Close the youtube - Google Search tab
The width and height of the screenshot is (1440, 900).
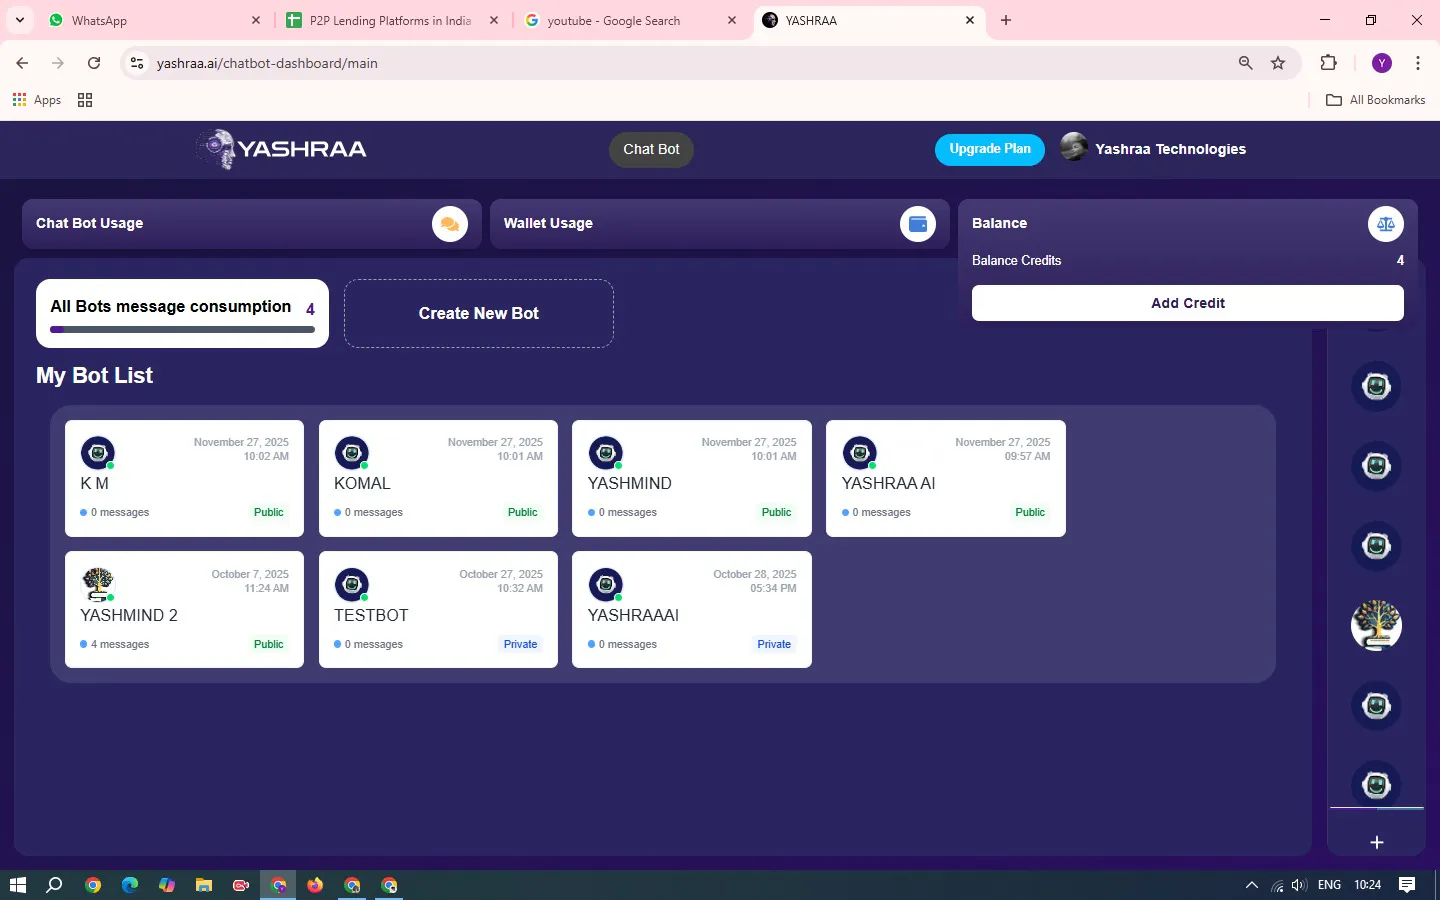coord(732,20)
